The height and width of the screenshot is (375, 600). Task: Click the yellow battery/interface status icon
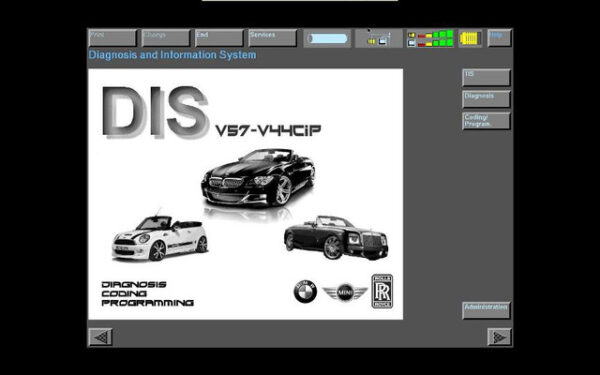tap(470, 38)
